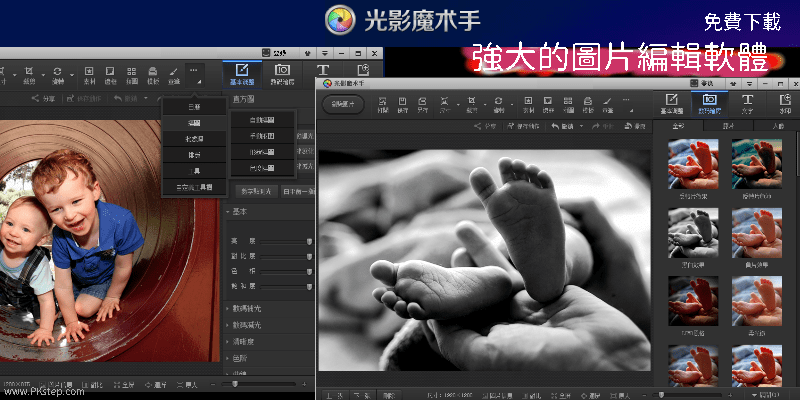Select the Crop (裁剪) tool in front window
800x400 pixels.
472,104
